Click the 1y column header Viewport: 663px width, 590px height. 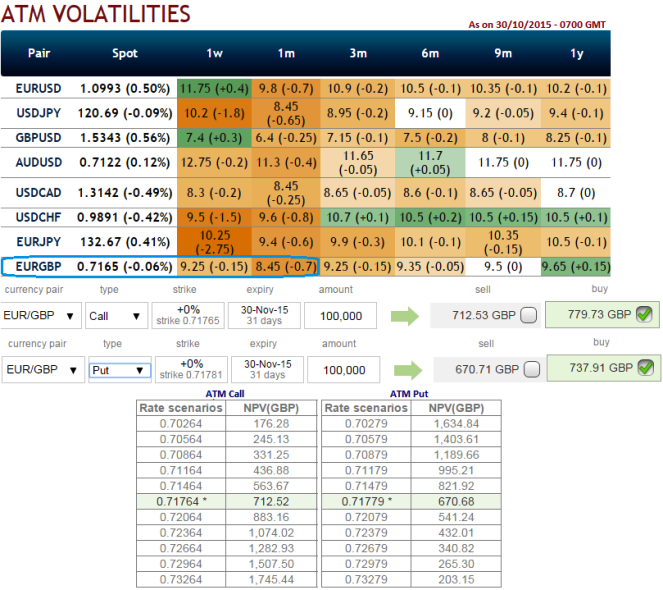pos(577,54)
